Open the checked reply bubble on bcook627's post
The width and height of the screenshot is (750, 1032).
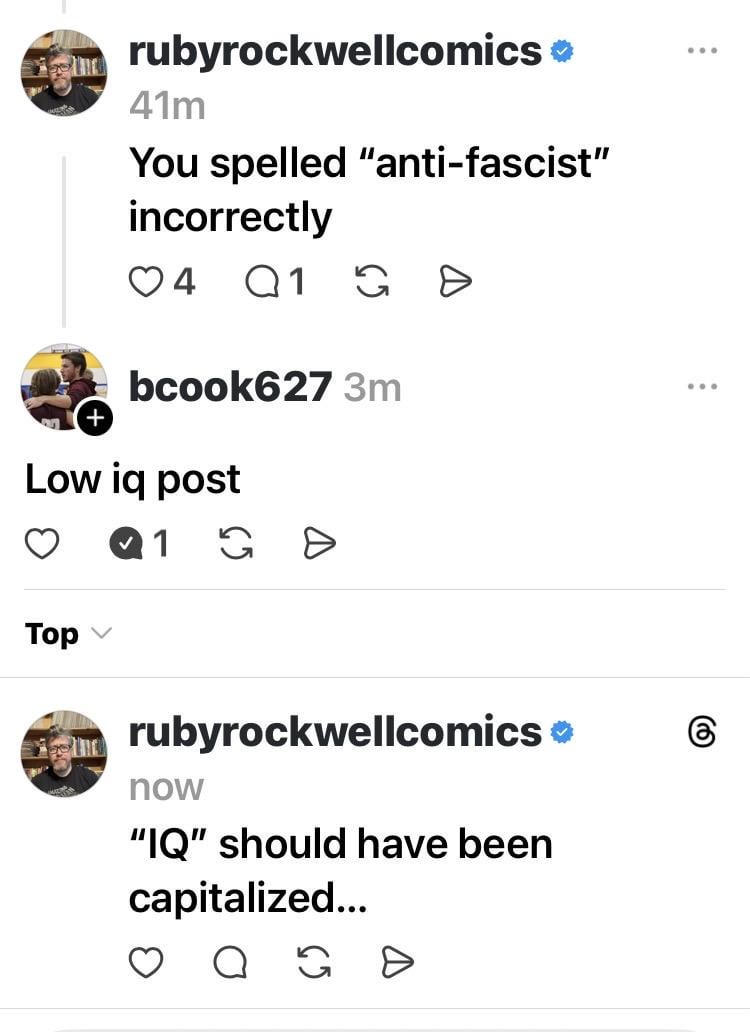tap(126, 544)
